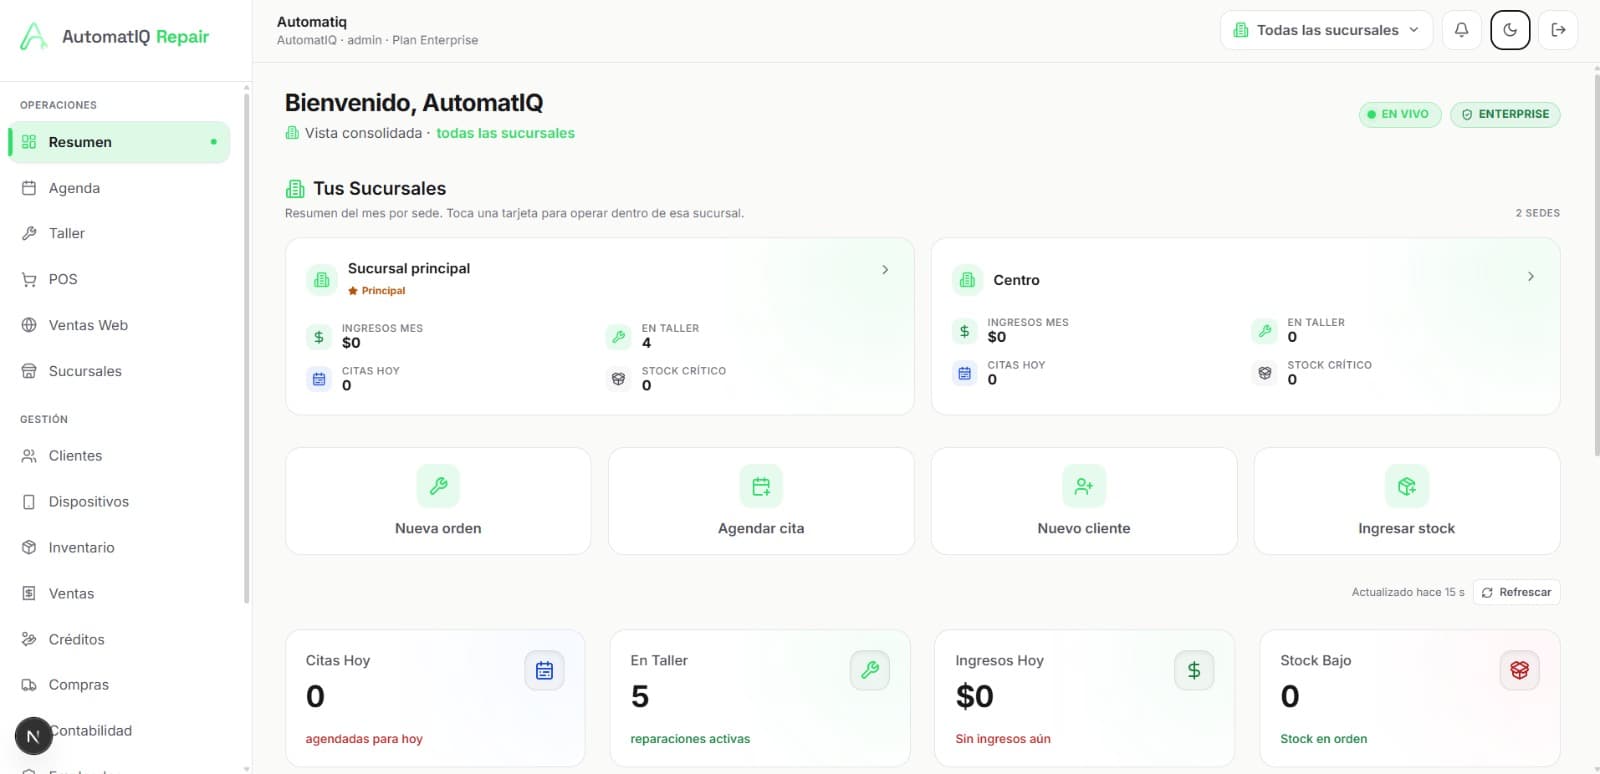The height and width of the screenshot is (774, 1600).
Task: Follow the todas las sucursales link
Action: 505,133
